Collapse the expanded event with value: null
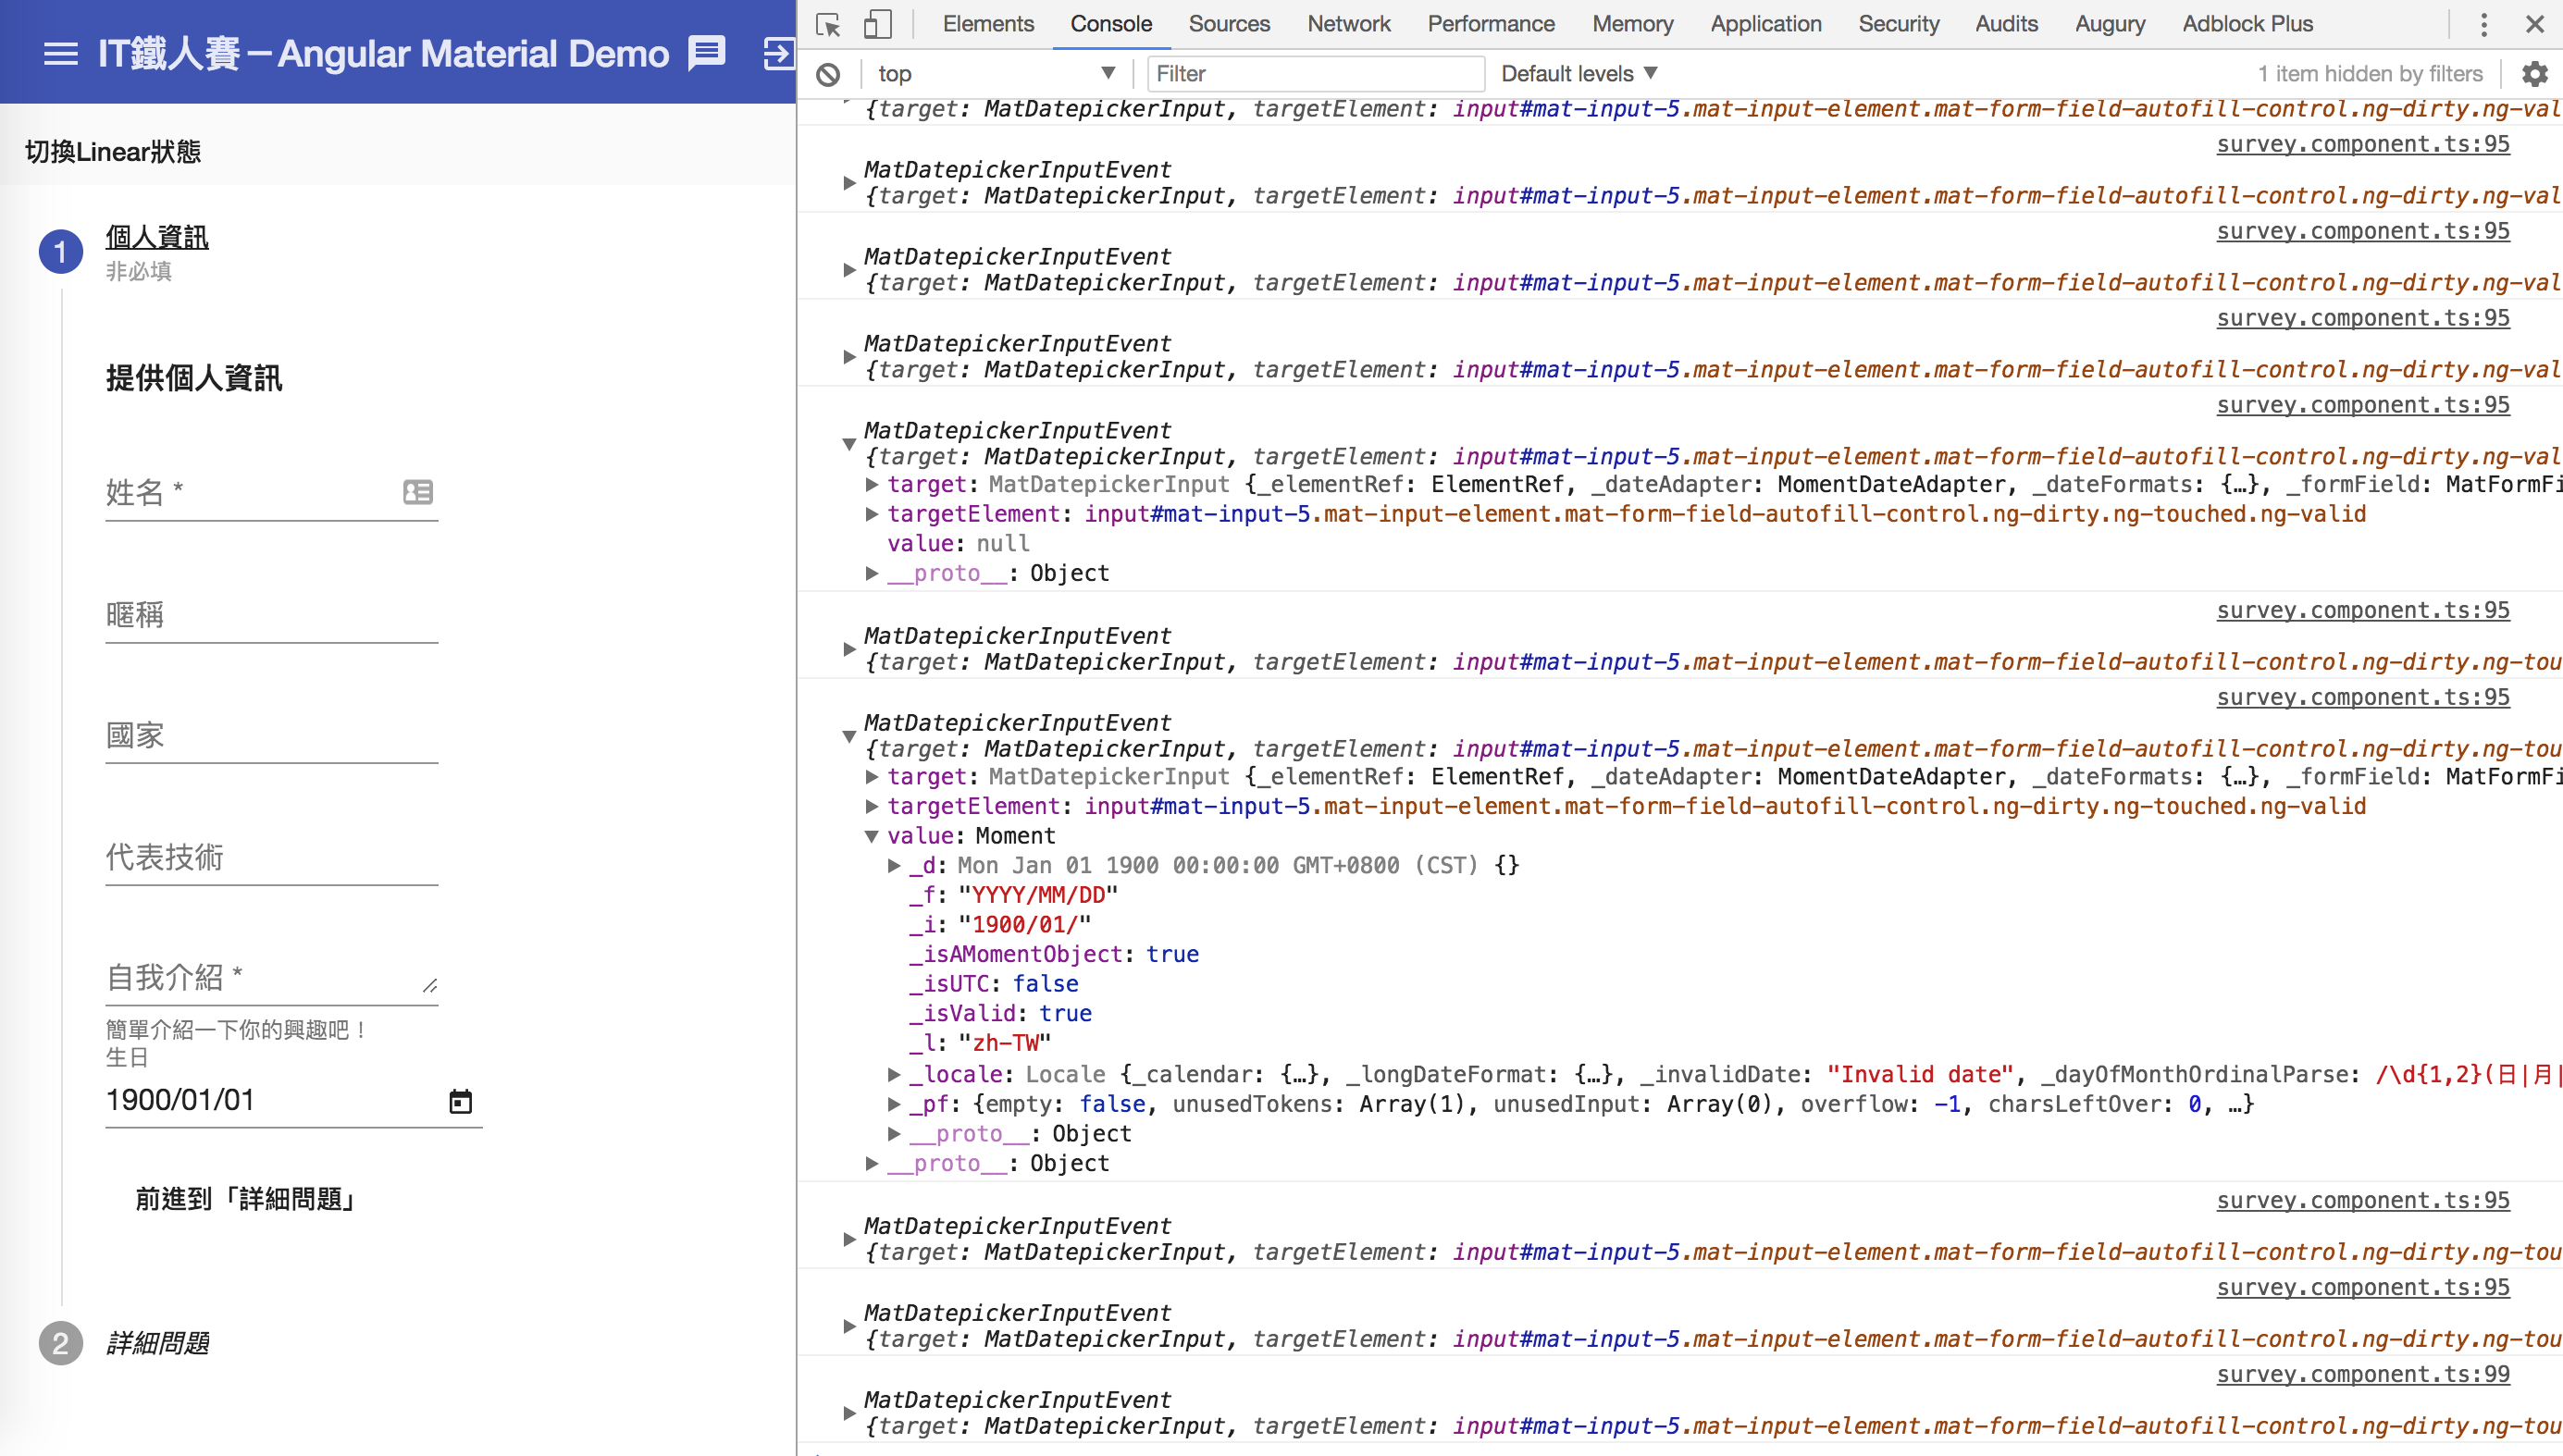 [x=848, y=444]
